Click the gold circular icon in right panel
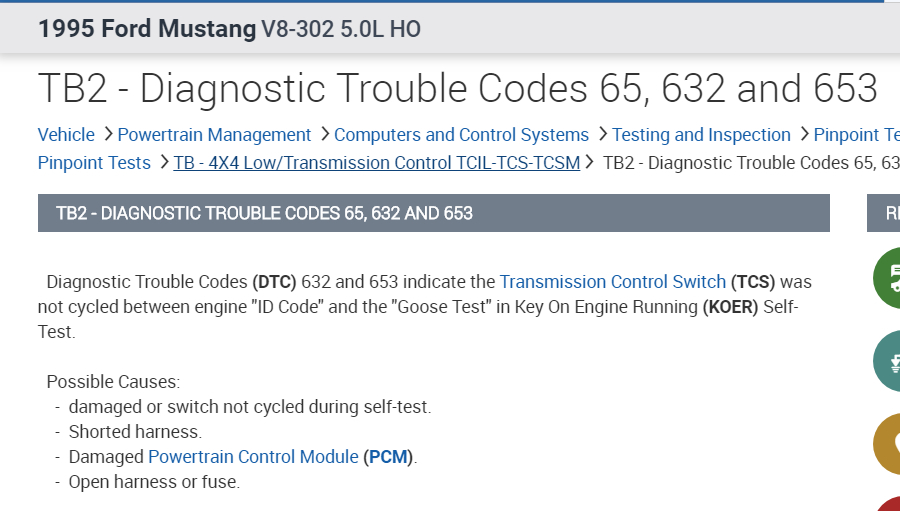 click(x=888, y=443)
